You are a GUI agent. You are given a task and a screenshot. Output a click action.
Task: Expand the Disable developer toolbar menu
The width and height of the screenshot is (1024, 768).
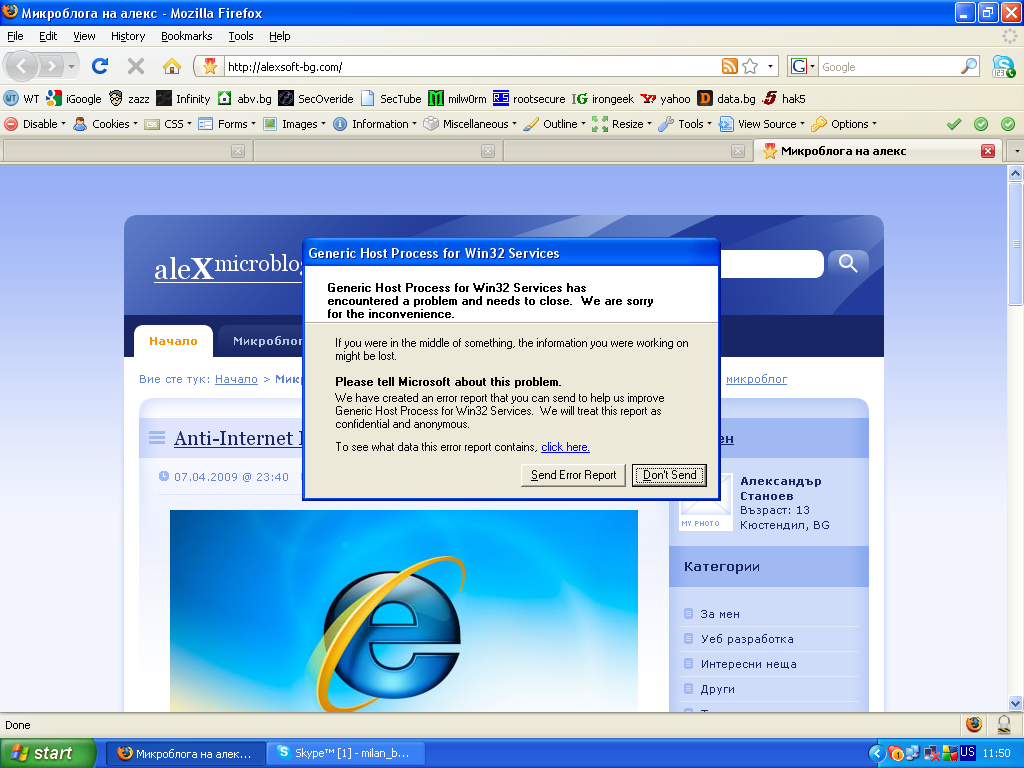click(35, 124)
